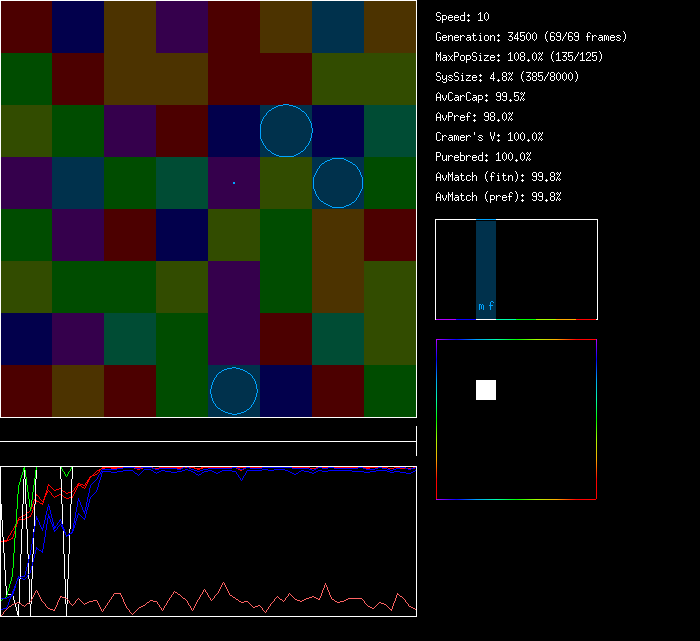Click the AvMatch (pref) statistic
The height and width of the screenshot is (641, 700).
(x=498, y=197)
